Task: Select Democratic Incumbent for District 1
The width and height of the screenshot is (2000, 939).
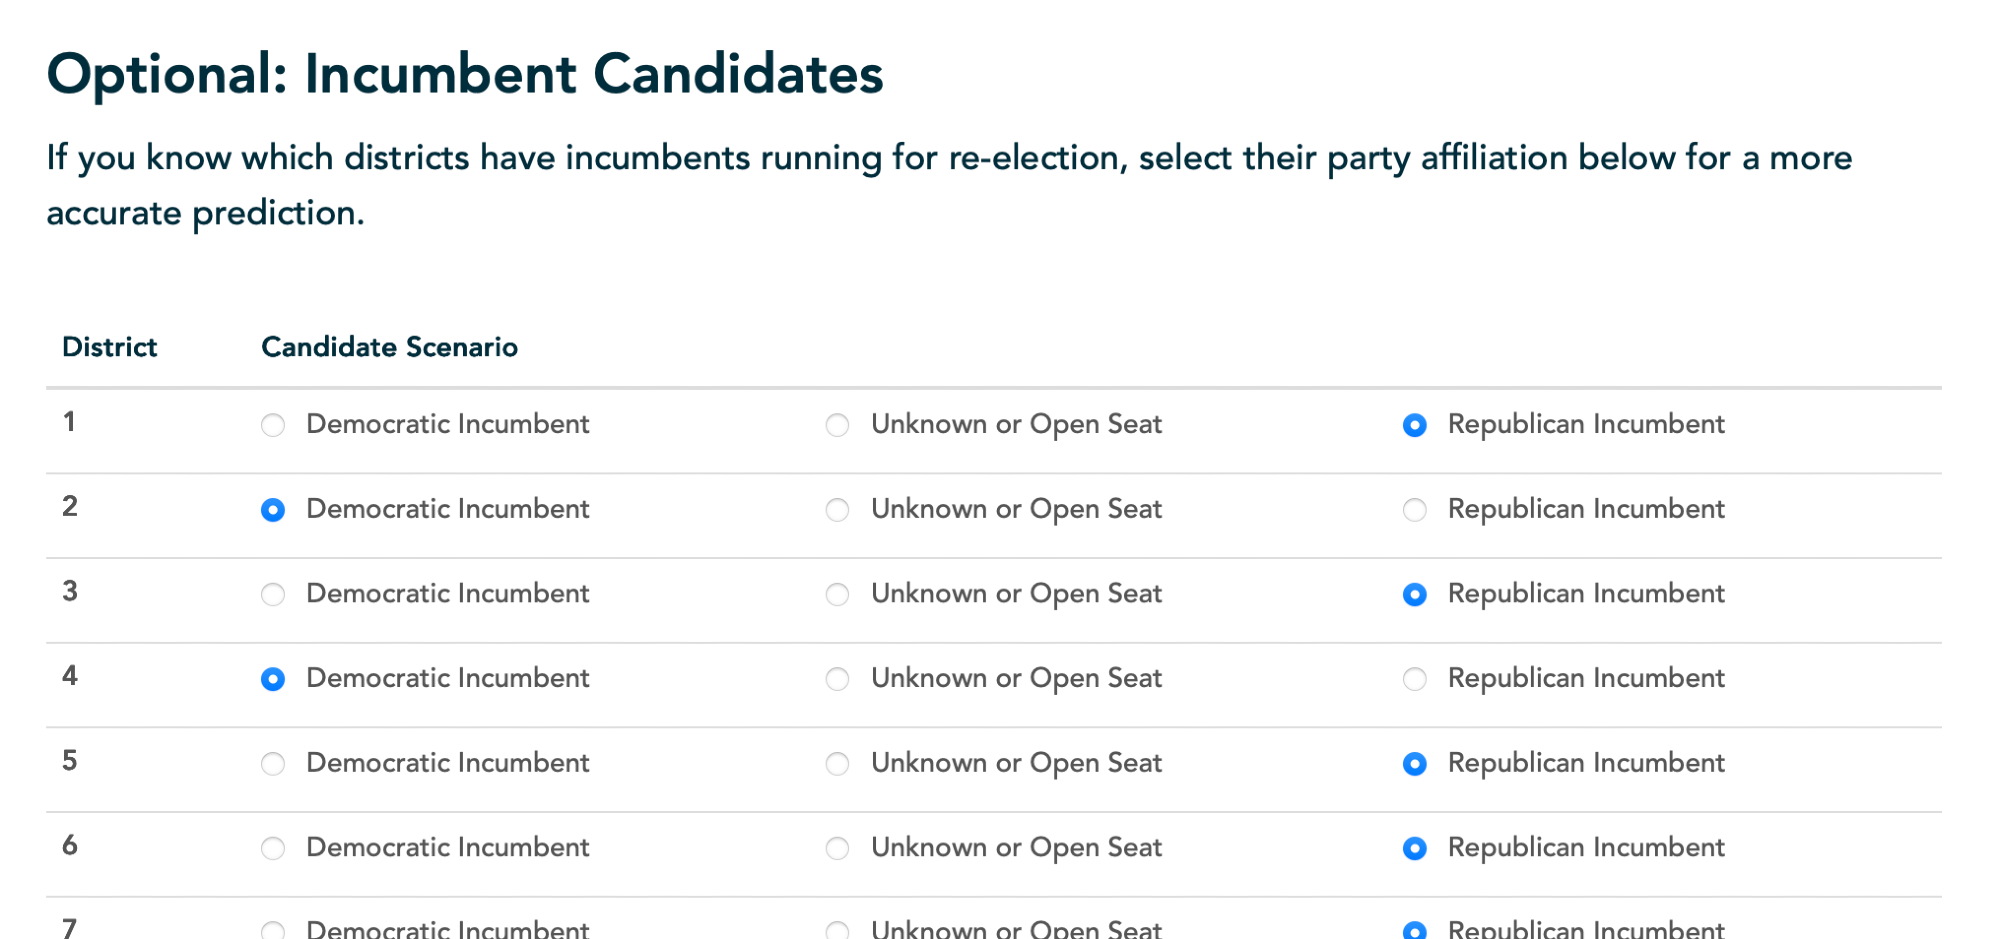Action: click(x=273, y=425)
